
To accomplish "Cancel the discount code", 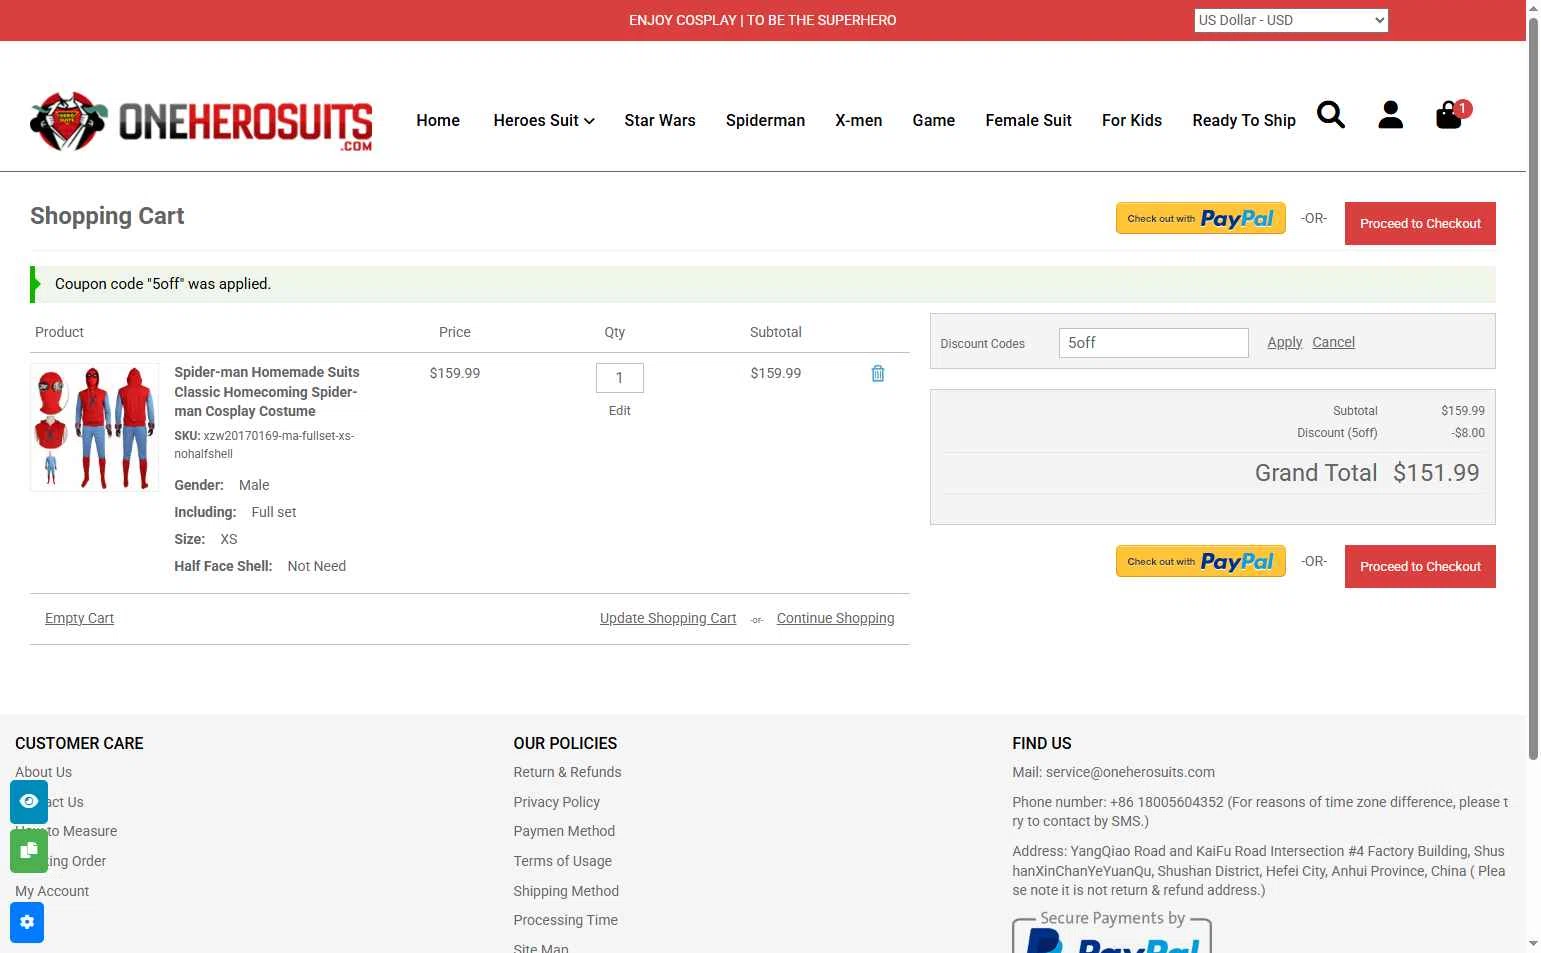I will 1333,342.
